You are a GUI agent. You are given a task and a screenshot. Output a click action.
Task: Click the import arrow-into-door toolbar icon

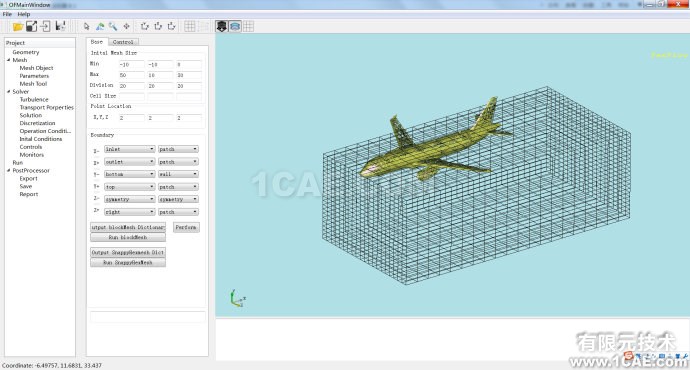(45, 26)
